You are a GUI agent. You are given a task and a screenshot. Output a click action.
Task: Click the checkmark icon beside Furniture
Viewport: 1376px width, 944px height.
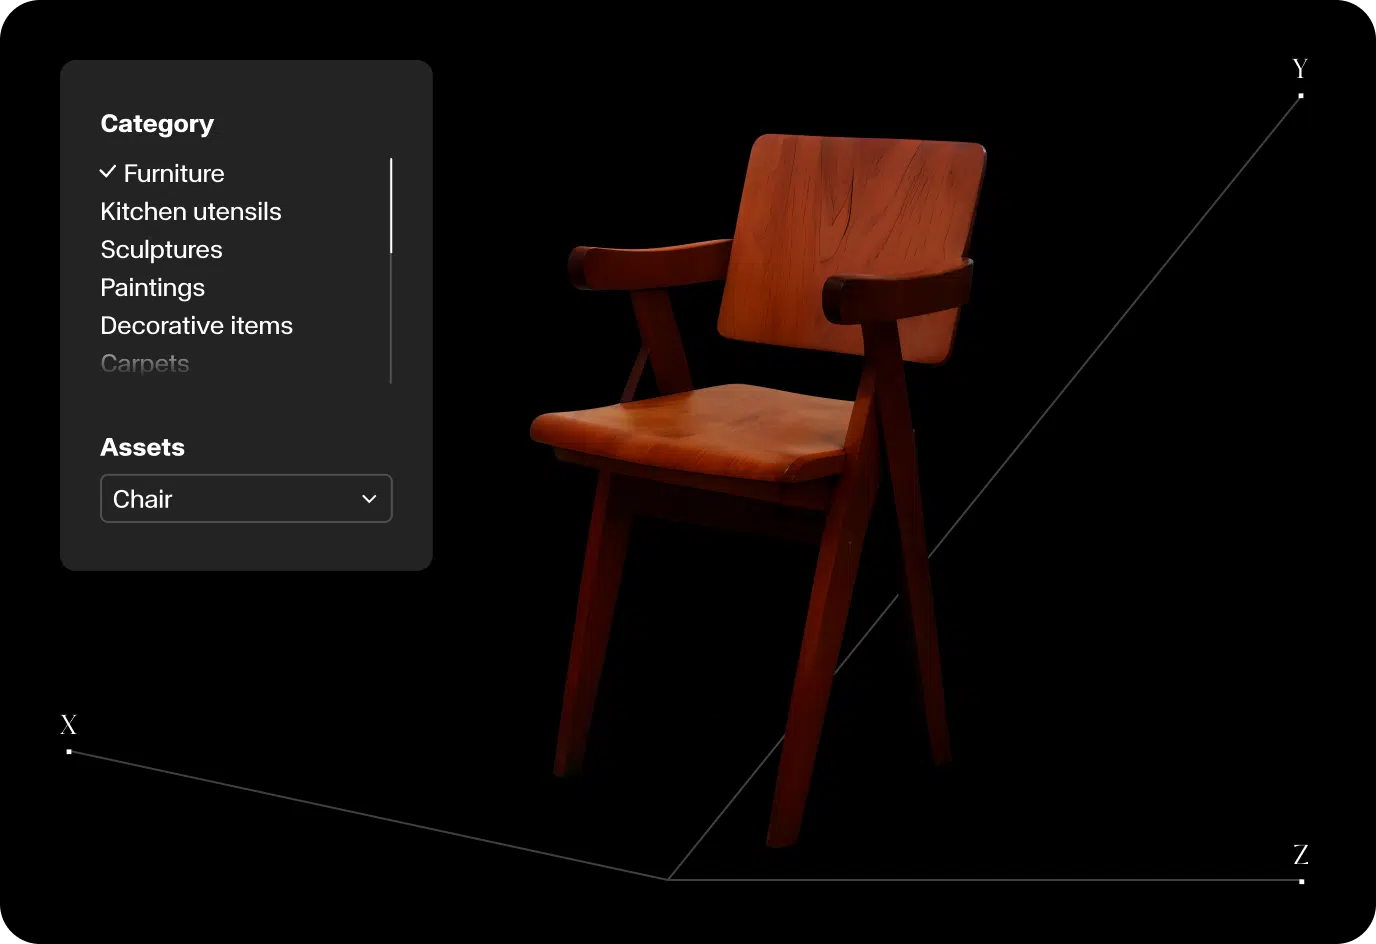point(108,171)
